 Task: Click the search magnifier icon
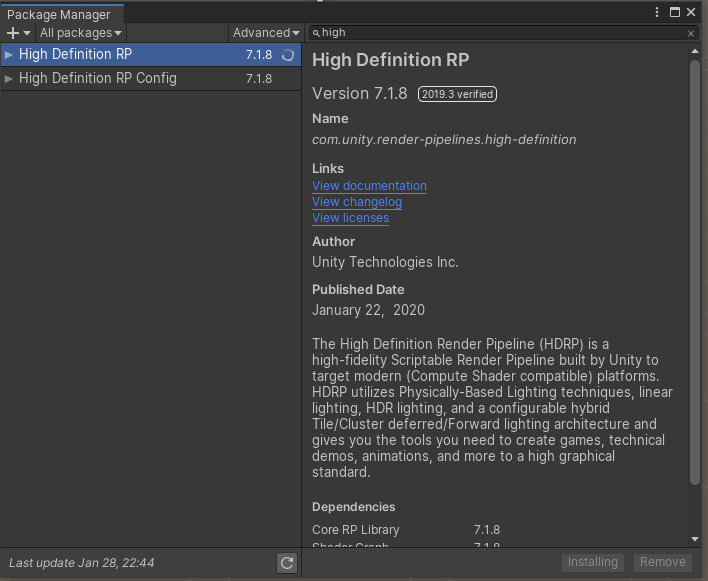tap(316, 33)
